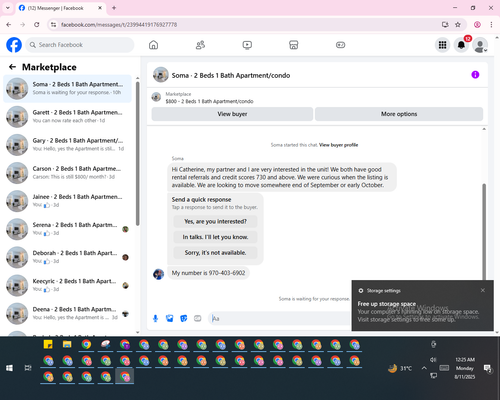Open Gary conversation in the list
500x400 pixels.
67,144
